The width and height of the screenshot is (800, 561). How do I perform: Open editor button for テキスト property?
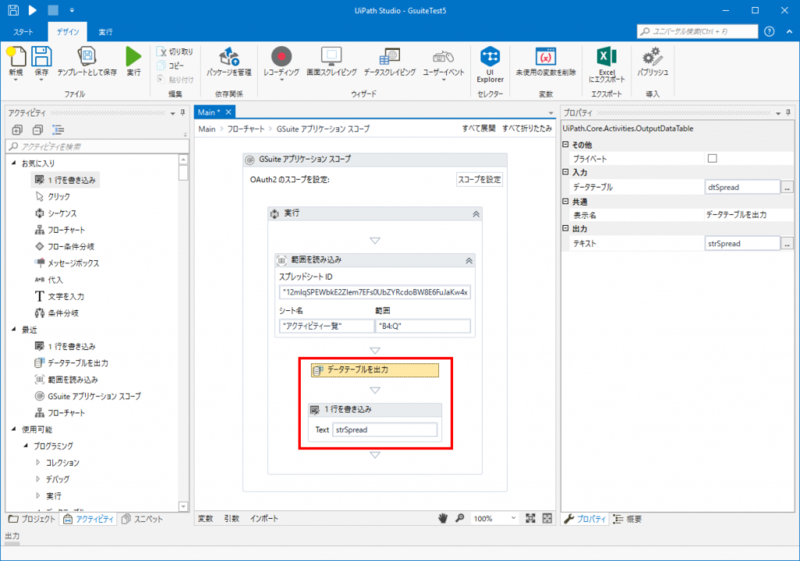(x=787, y=244)
